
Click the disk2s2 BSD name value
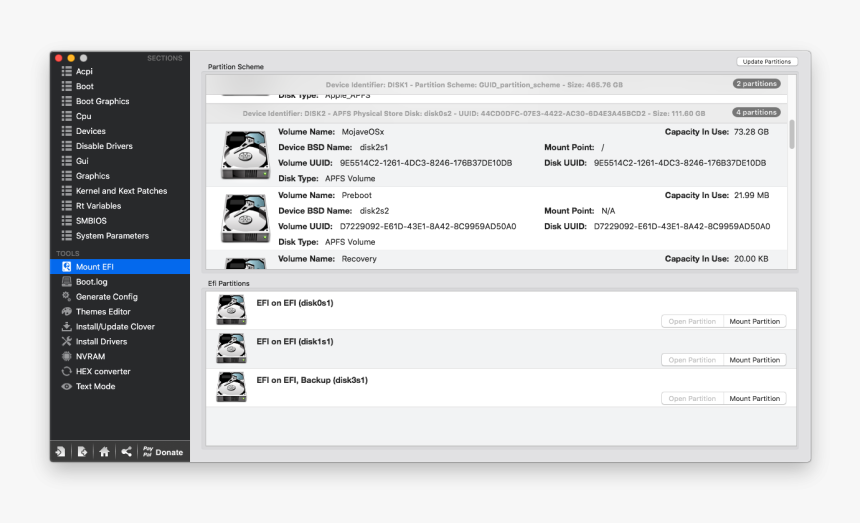click(374, 211)
